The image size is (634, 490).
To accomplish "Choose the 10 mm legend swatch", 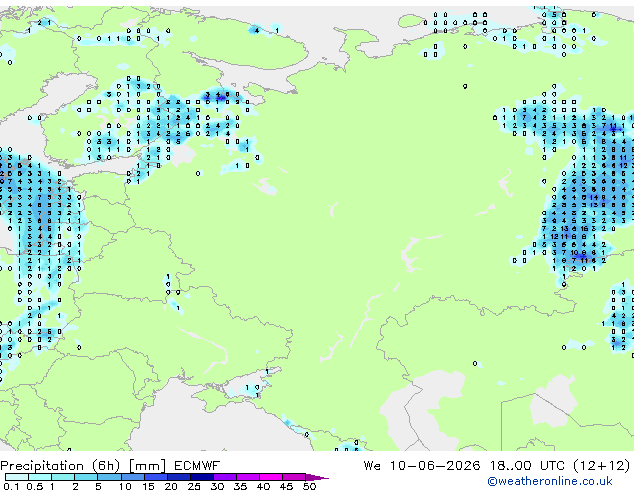I will pos(132,477).
